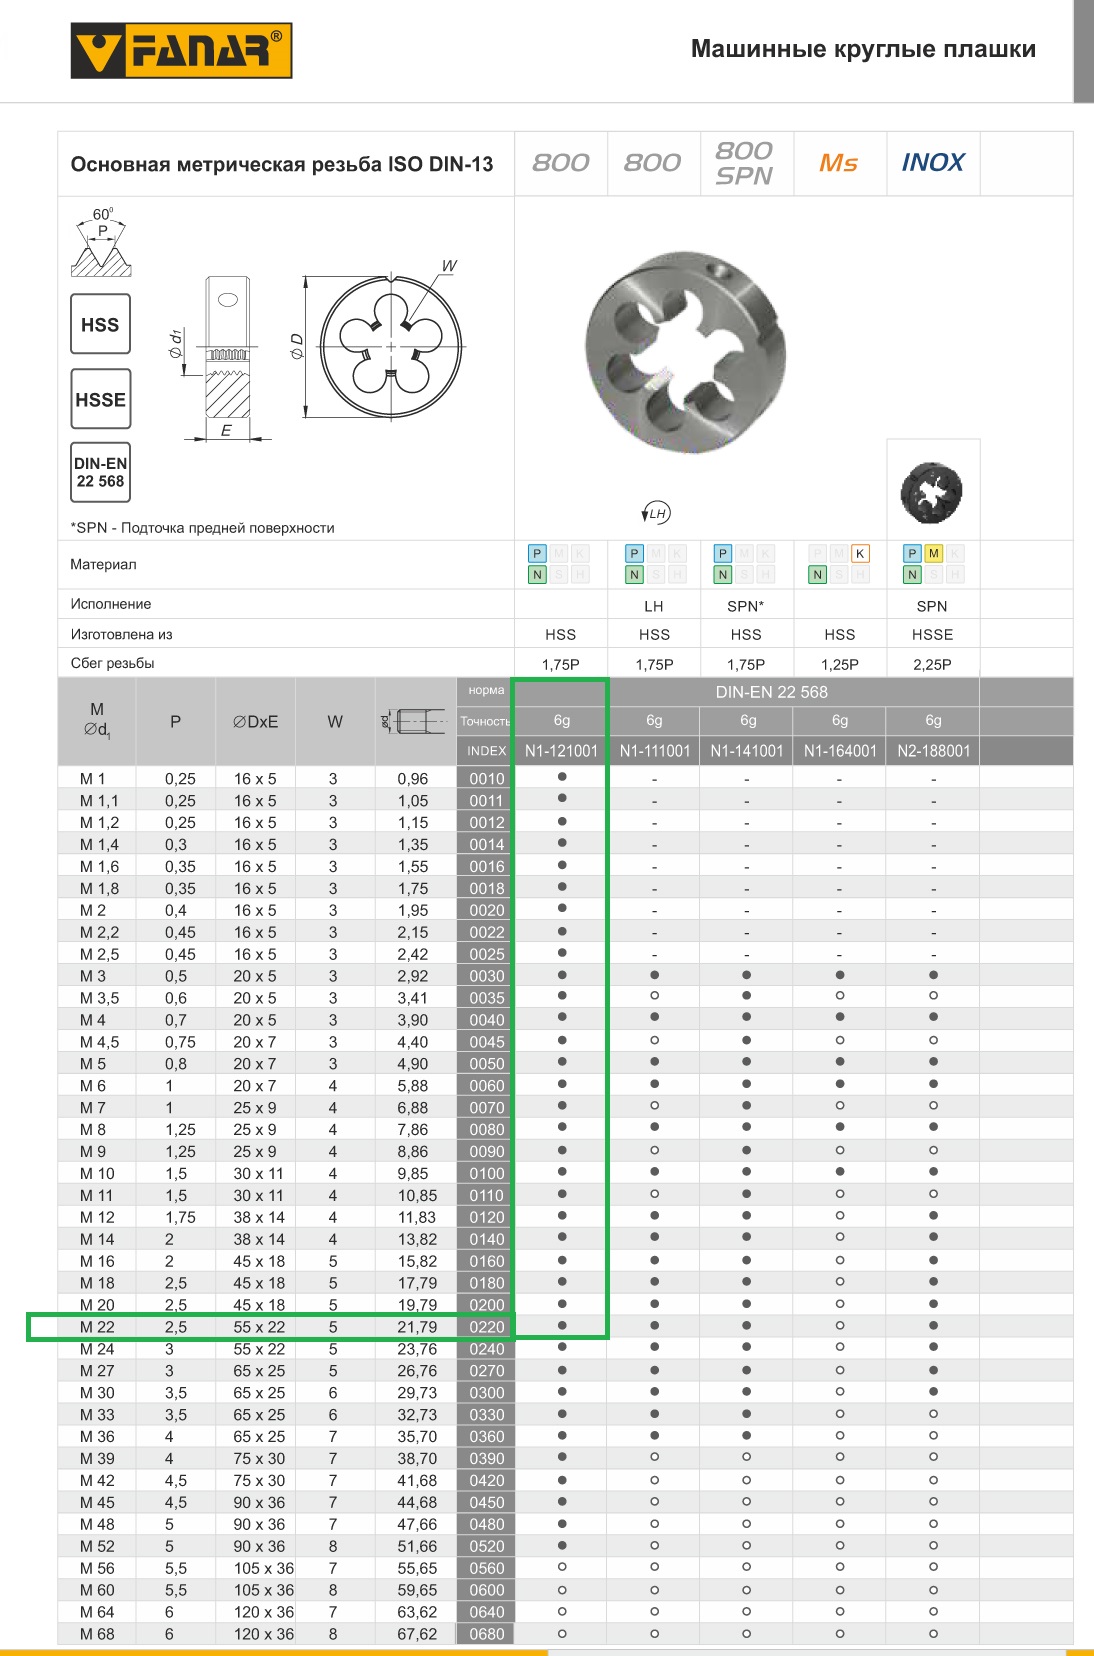Screen dimensions: 1094x1656
Task: Select the 800 SPN series header
Action: (x=745, y=163)
